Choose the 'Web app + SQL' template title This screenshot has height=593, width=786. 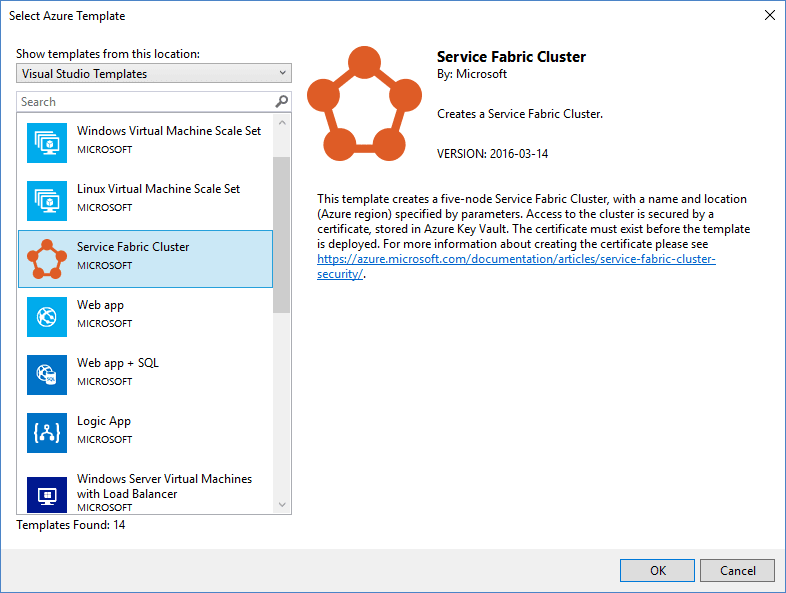tap(118, 363)
